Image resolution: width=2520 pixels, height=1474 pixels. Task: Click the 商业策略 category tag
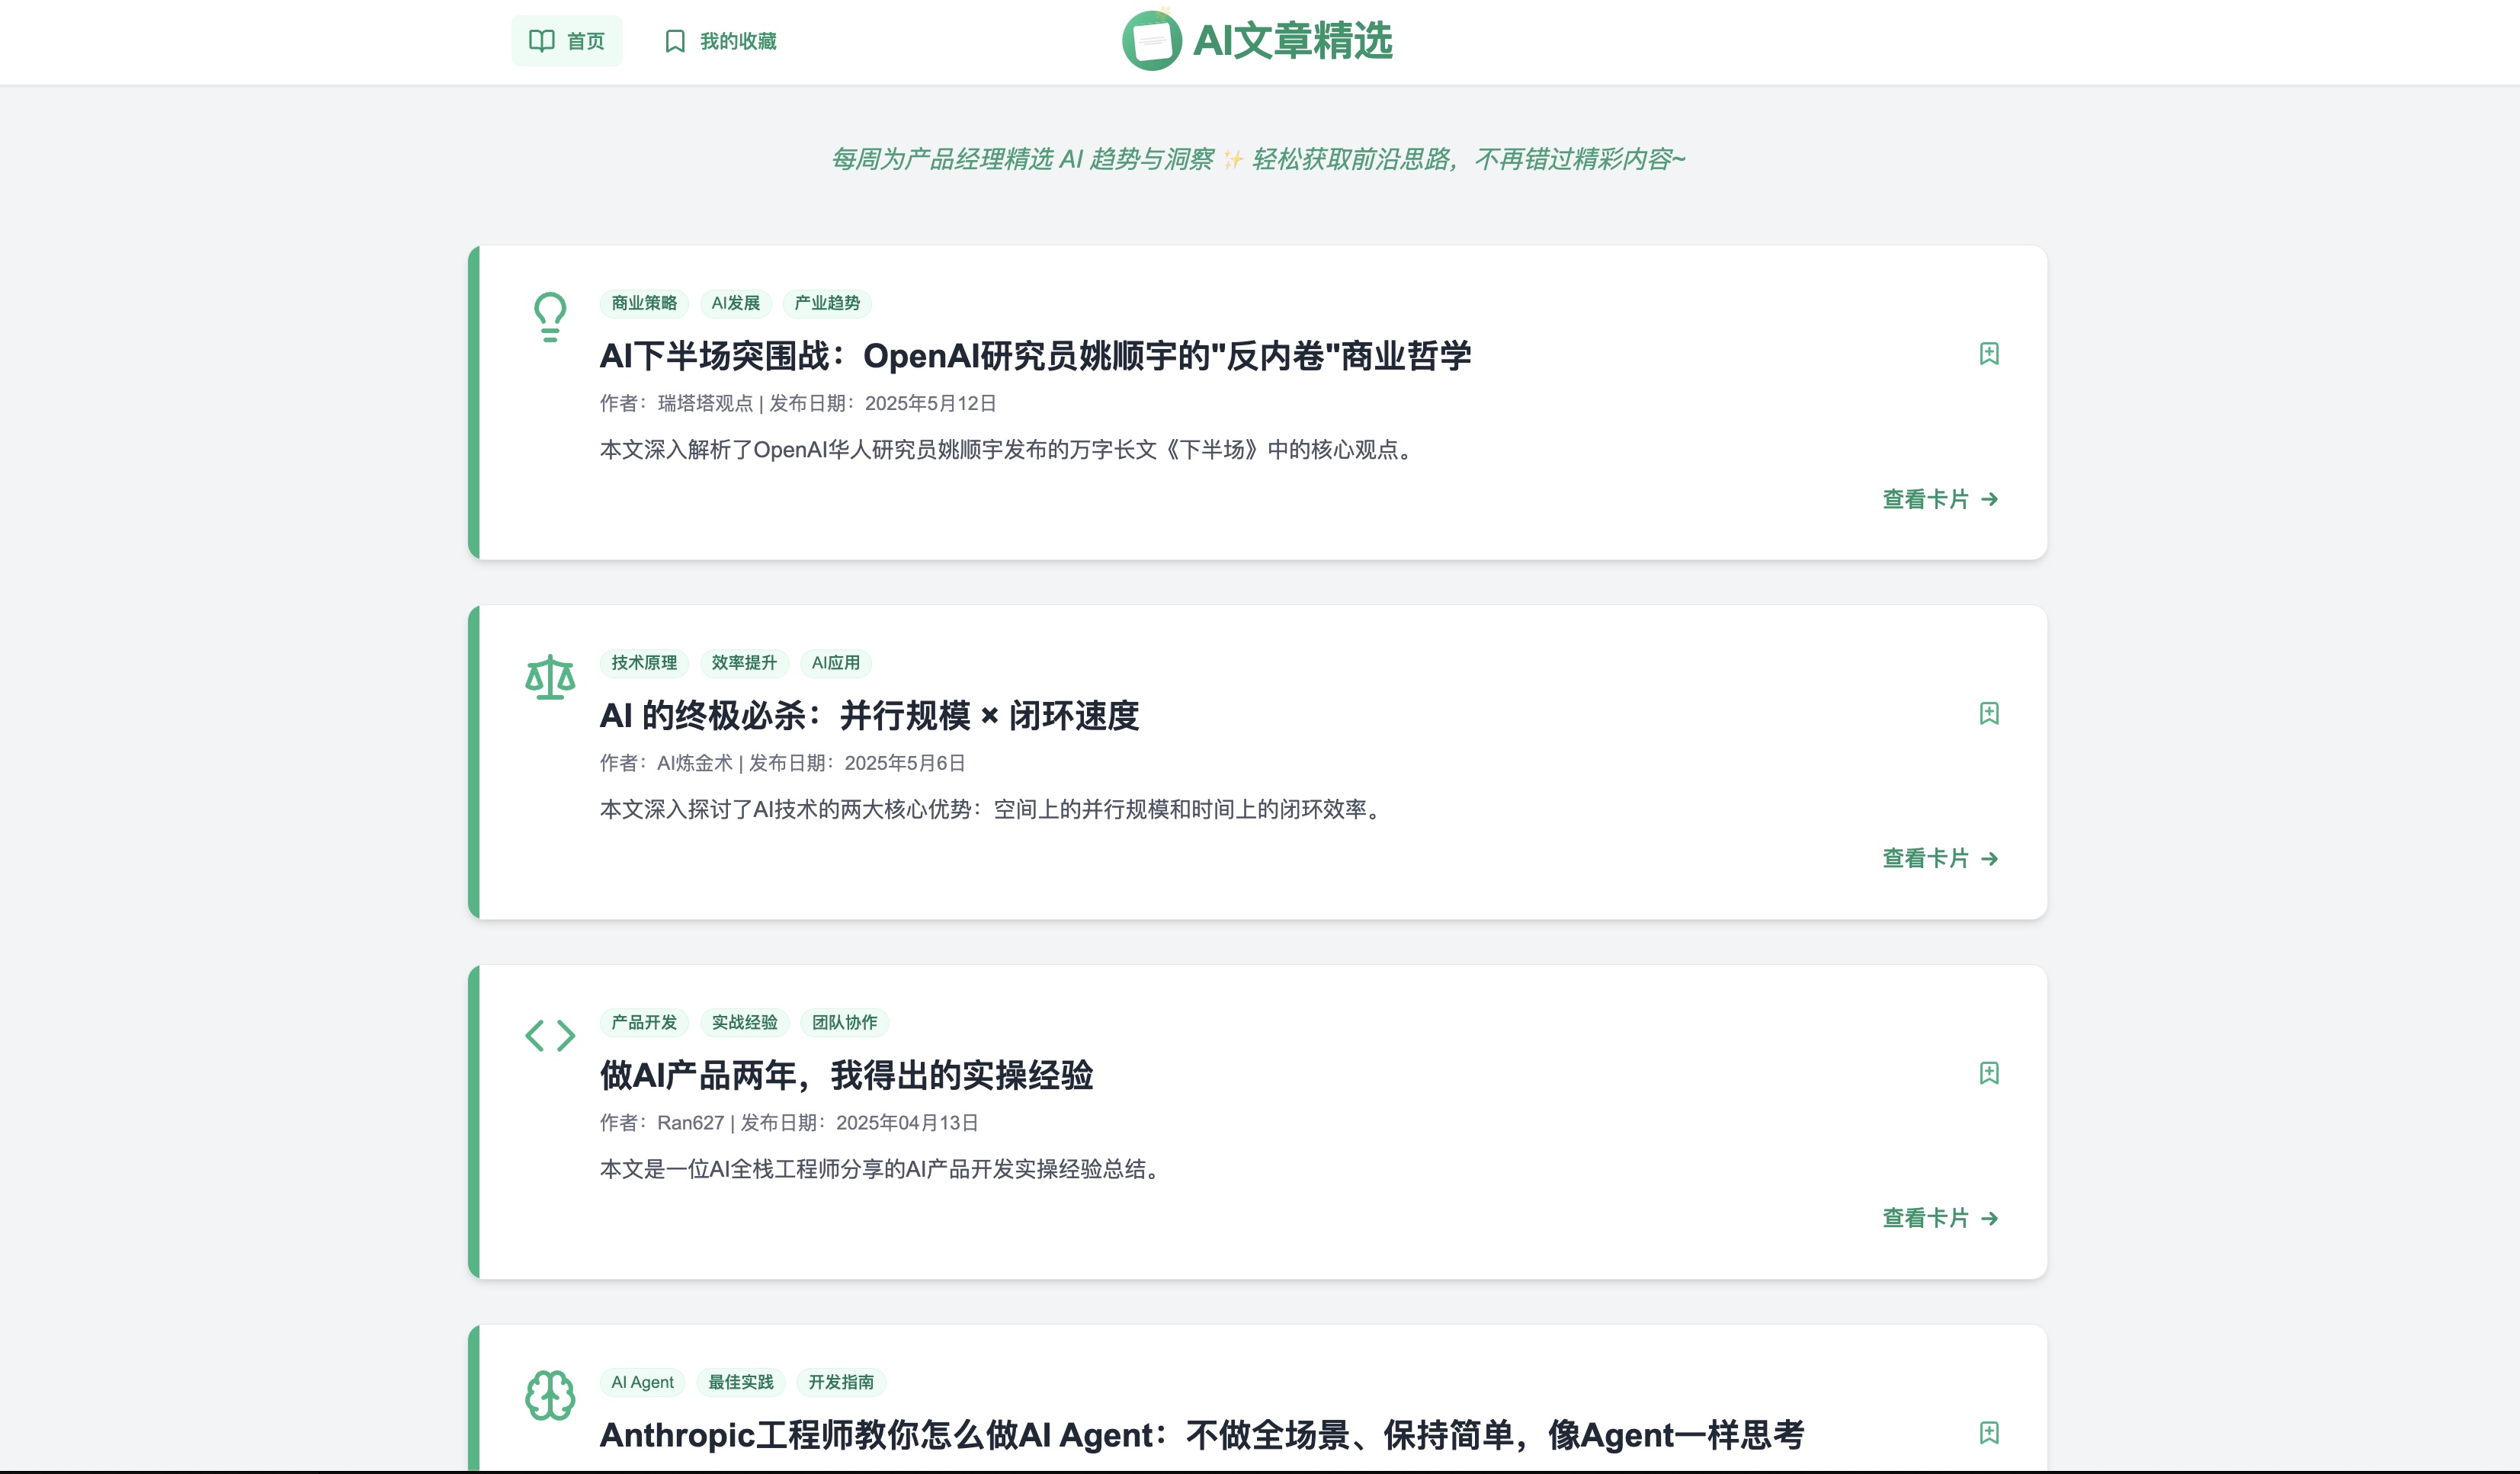(x=643, y=304)
